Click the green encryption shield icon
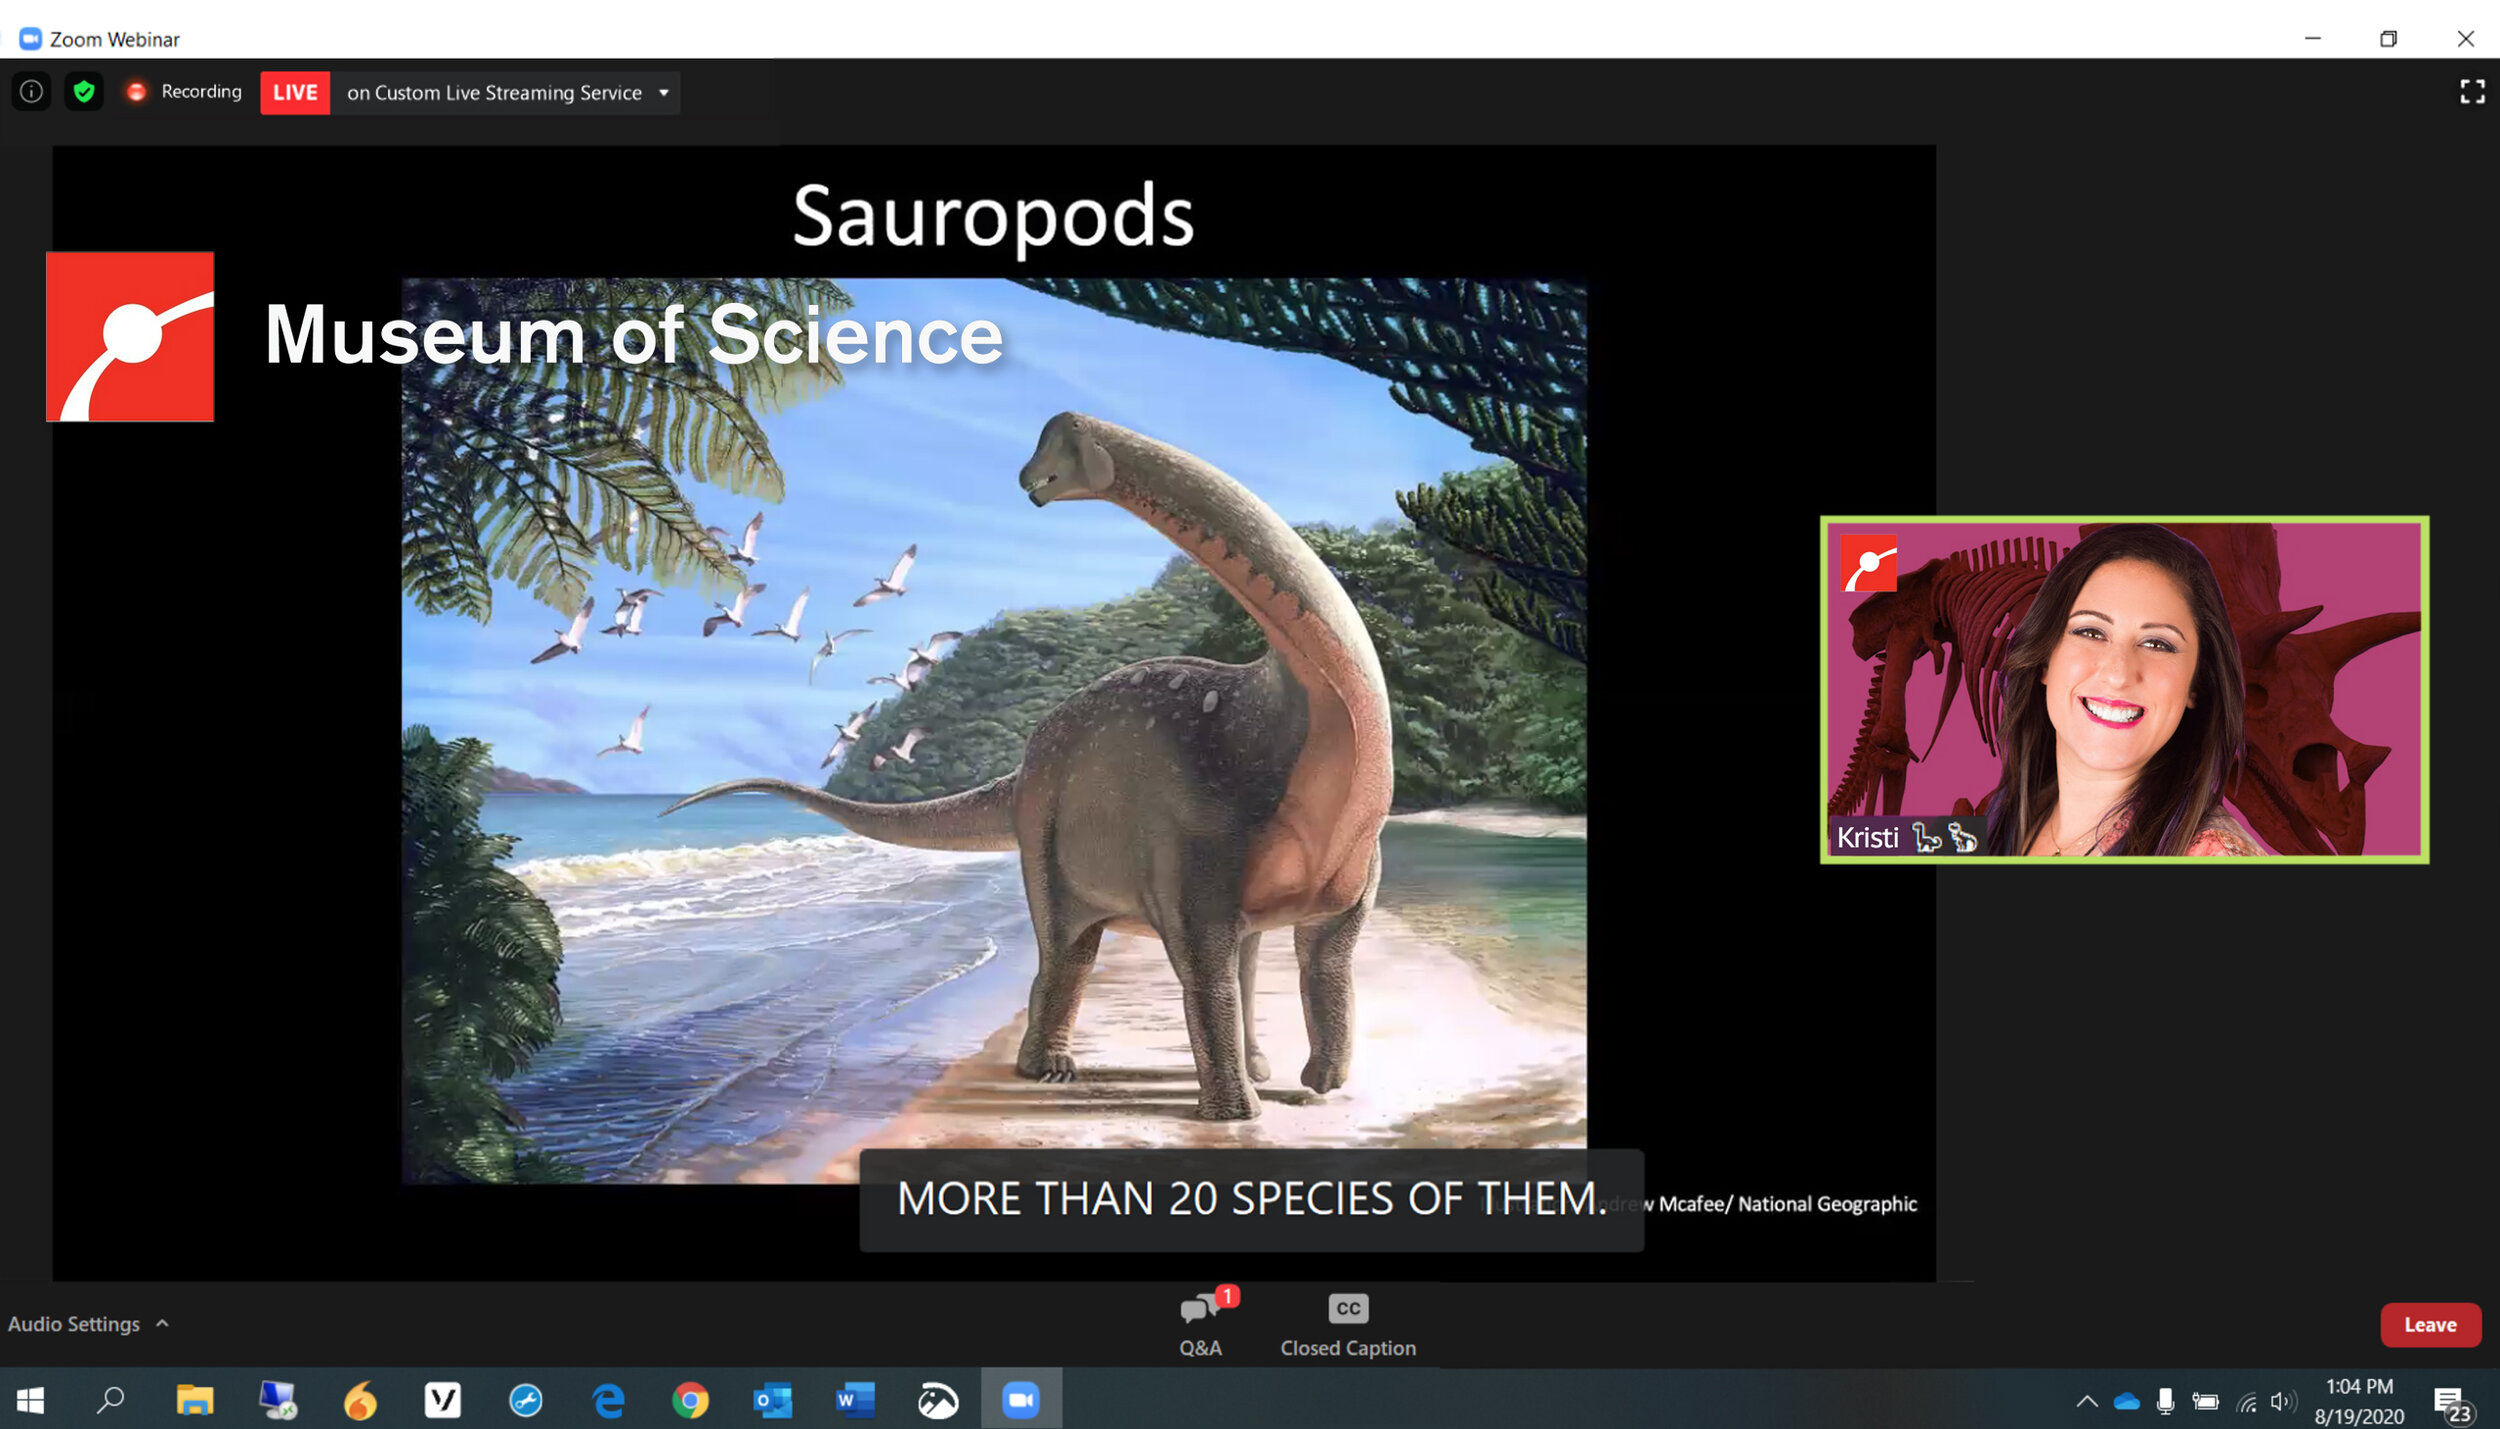This screenshot has height=1429, width=2500. tap(84, 92)
